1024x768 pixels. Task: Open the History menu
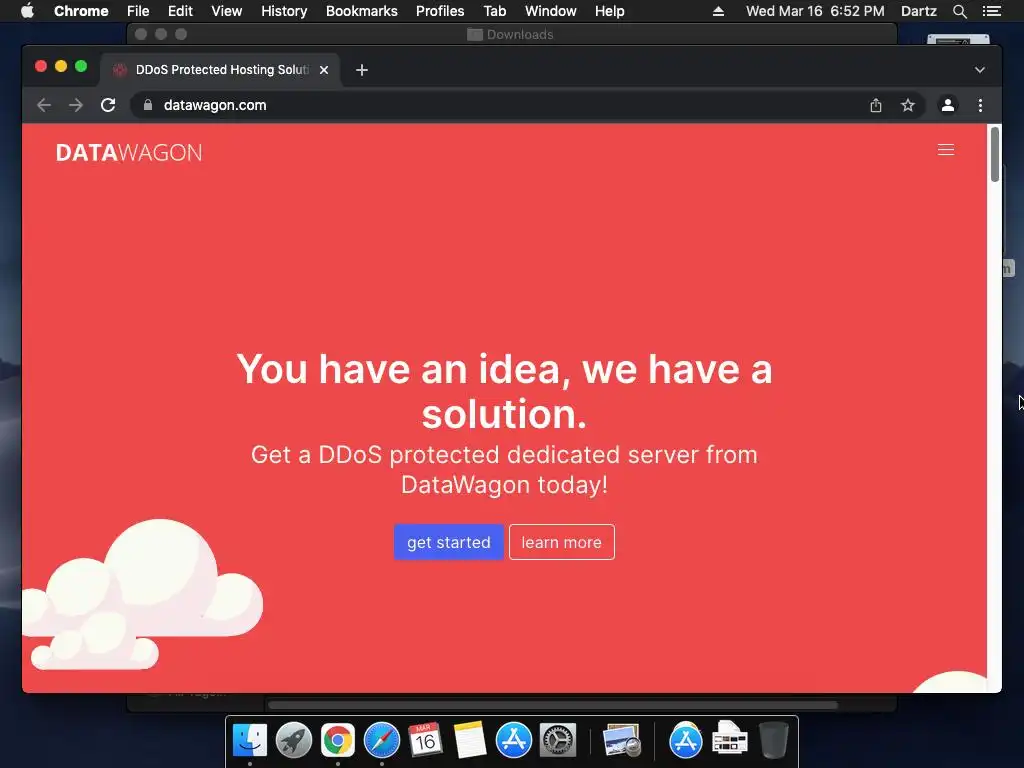pyautogui.click(x=284, y=11)
